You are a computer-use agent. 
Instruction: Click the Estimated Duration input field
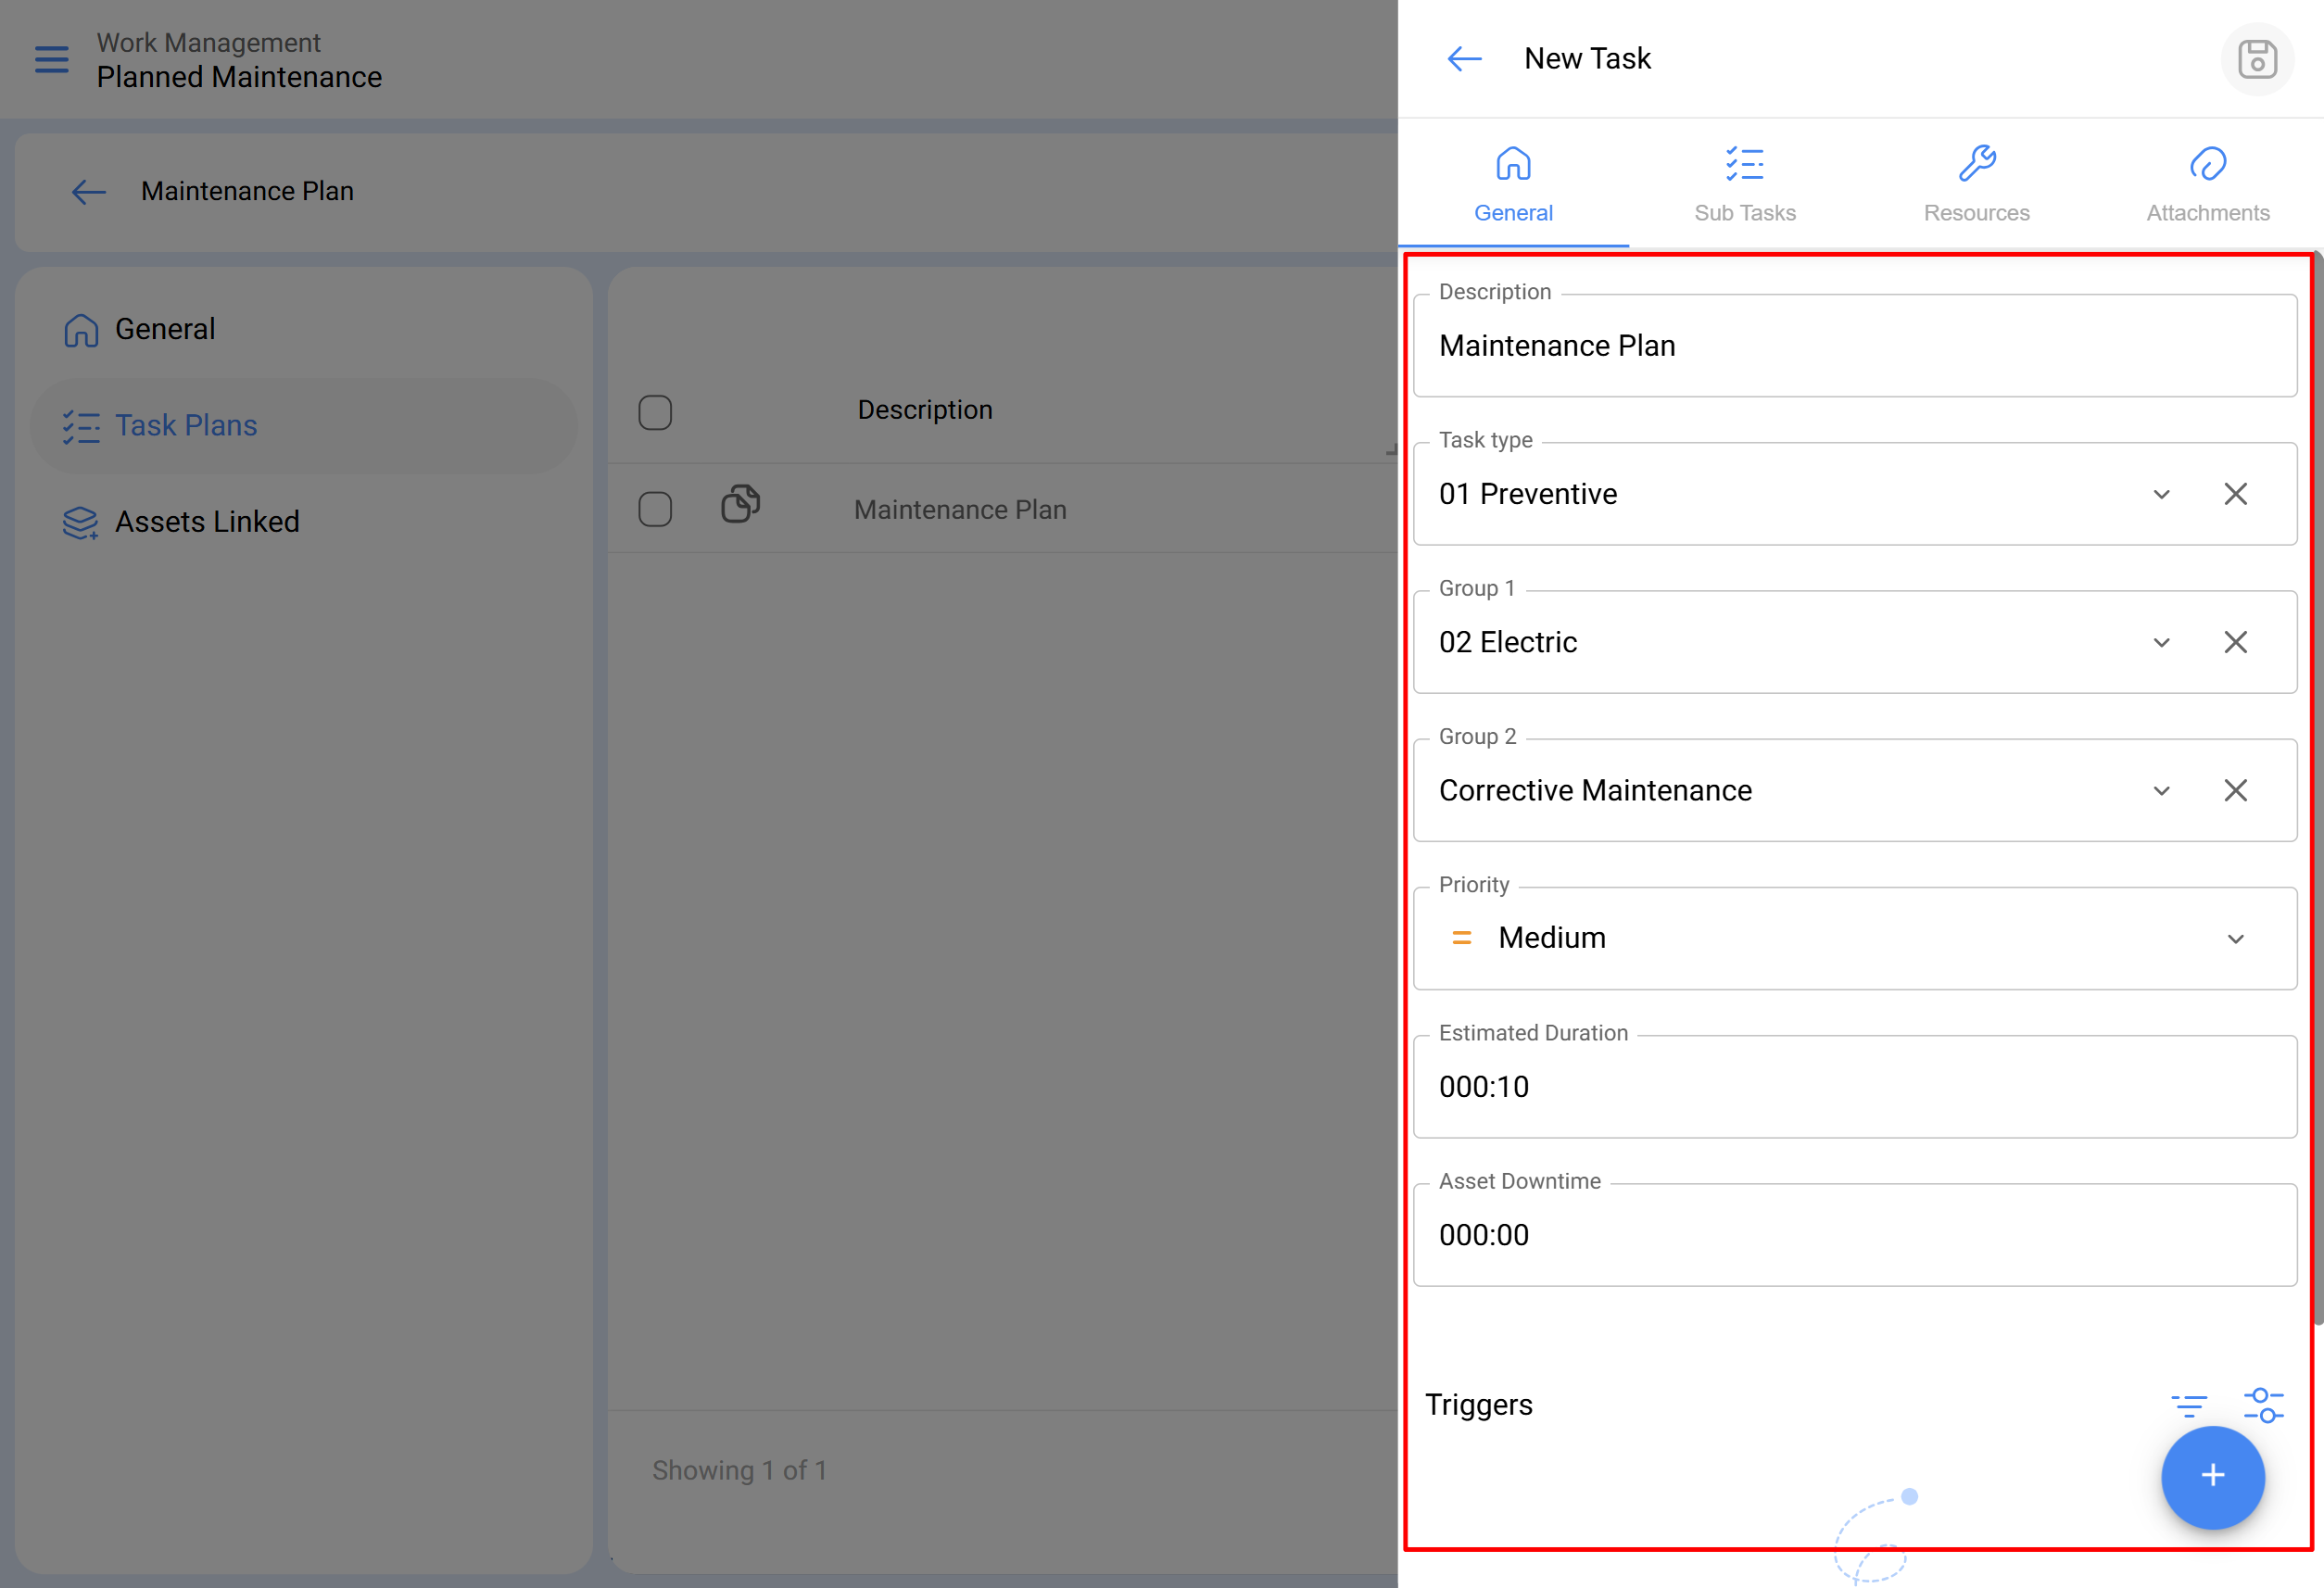click(1854, 1087)
